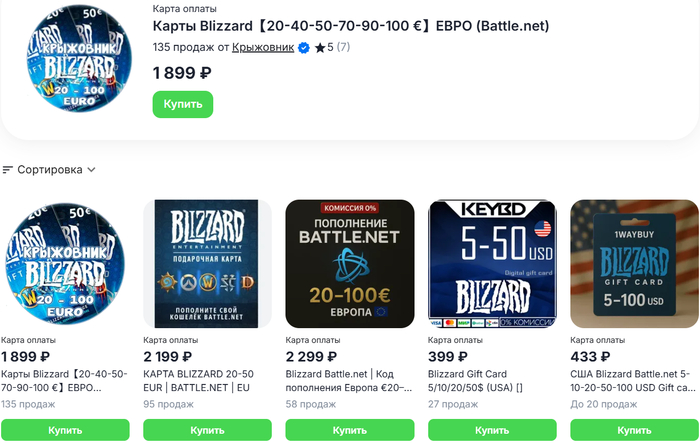Image resolution: width=700 pixels, height=443 pixels.
Task: Open the Blizzard Entertainment gift card thumbnail
Action: point(208,265)
